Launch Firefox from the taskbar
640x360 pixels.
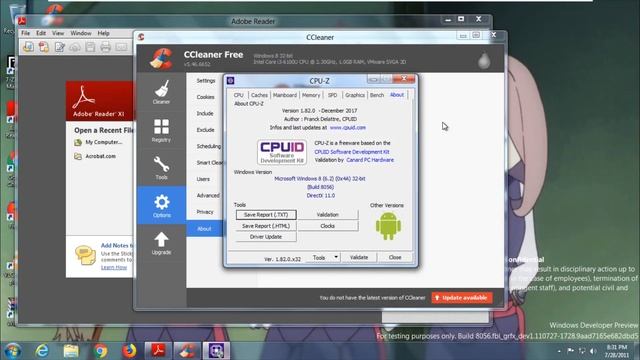(129, 351)
